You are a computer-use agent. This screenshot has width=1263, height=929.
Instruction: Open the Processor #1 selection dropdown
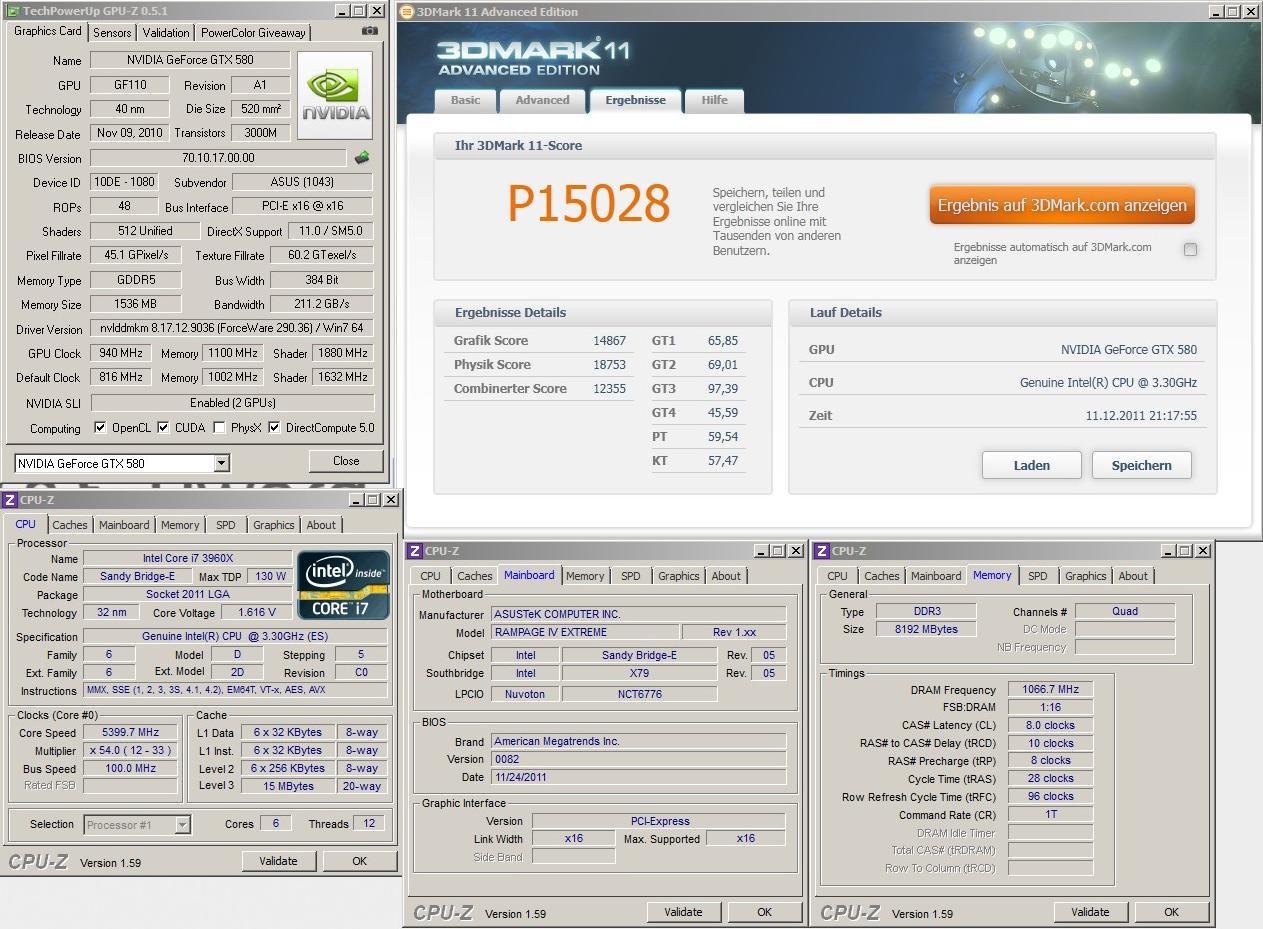[182, 825]
